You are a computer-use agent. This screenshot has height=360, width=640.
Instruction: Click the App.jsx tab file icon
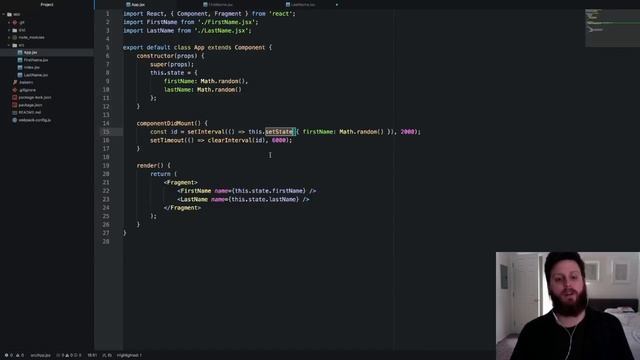[128, 4]
